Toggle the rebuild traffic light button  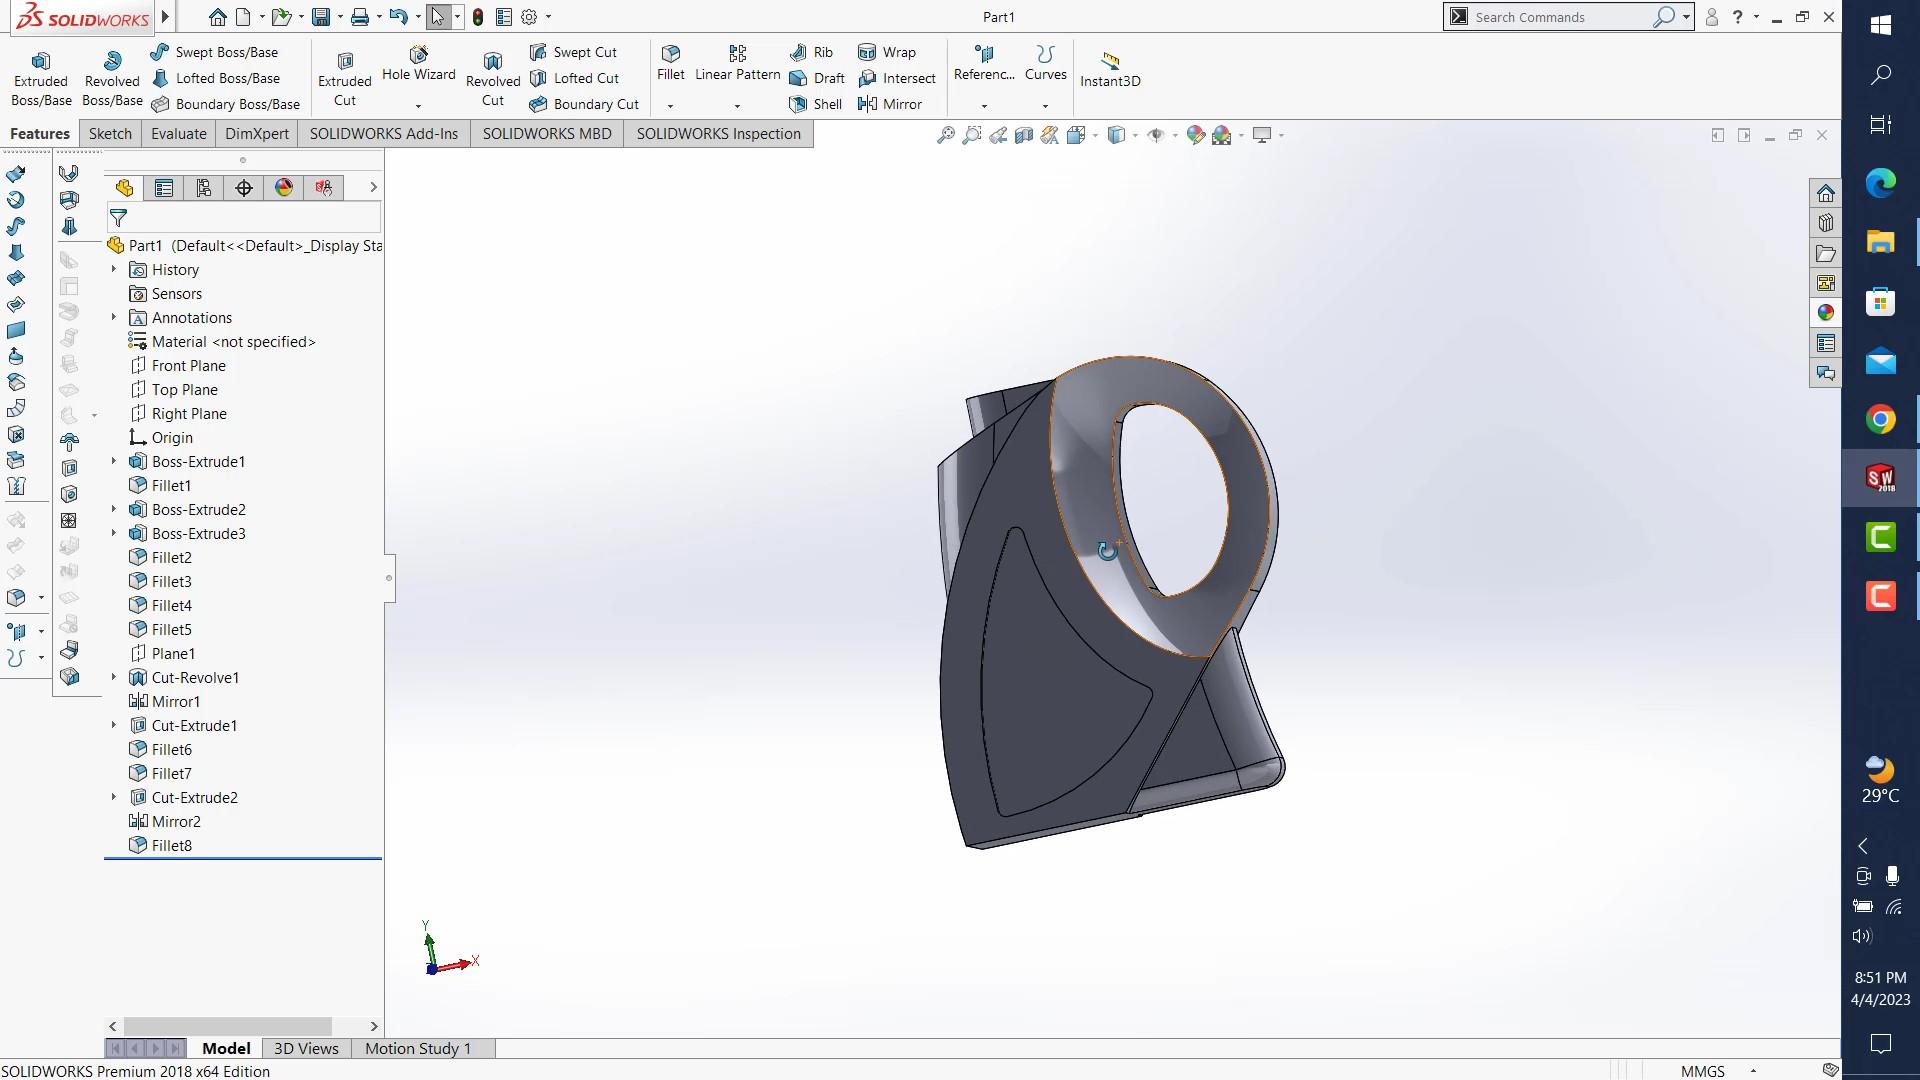point(478,17)
